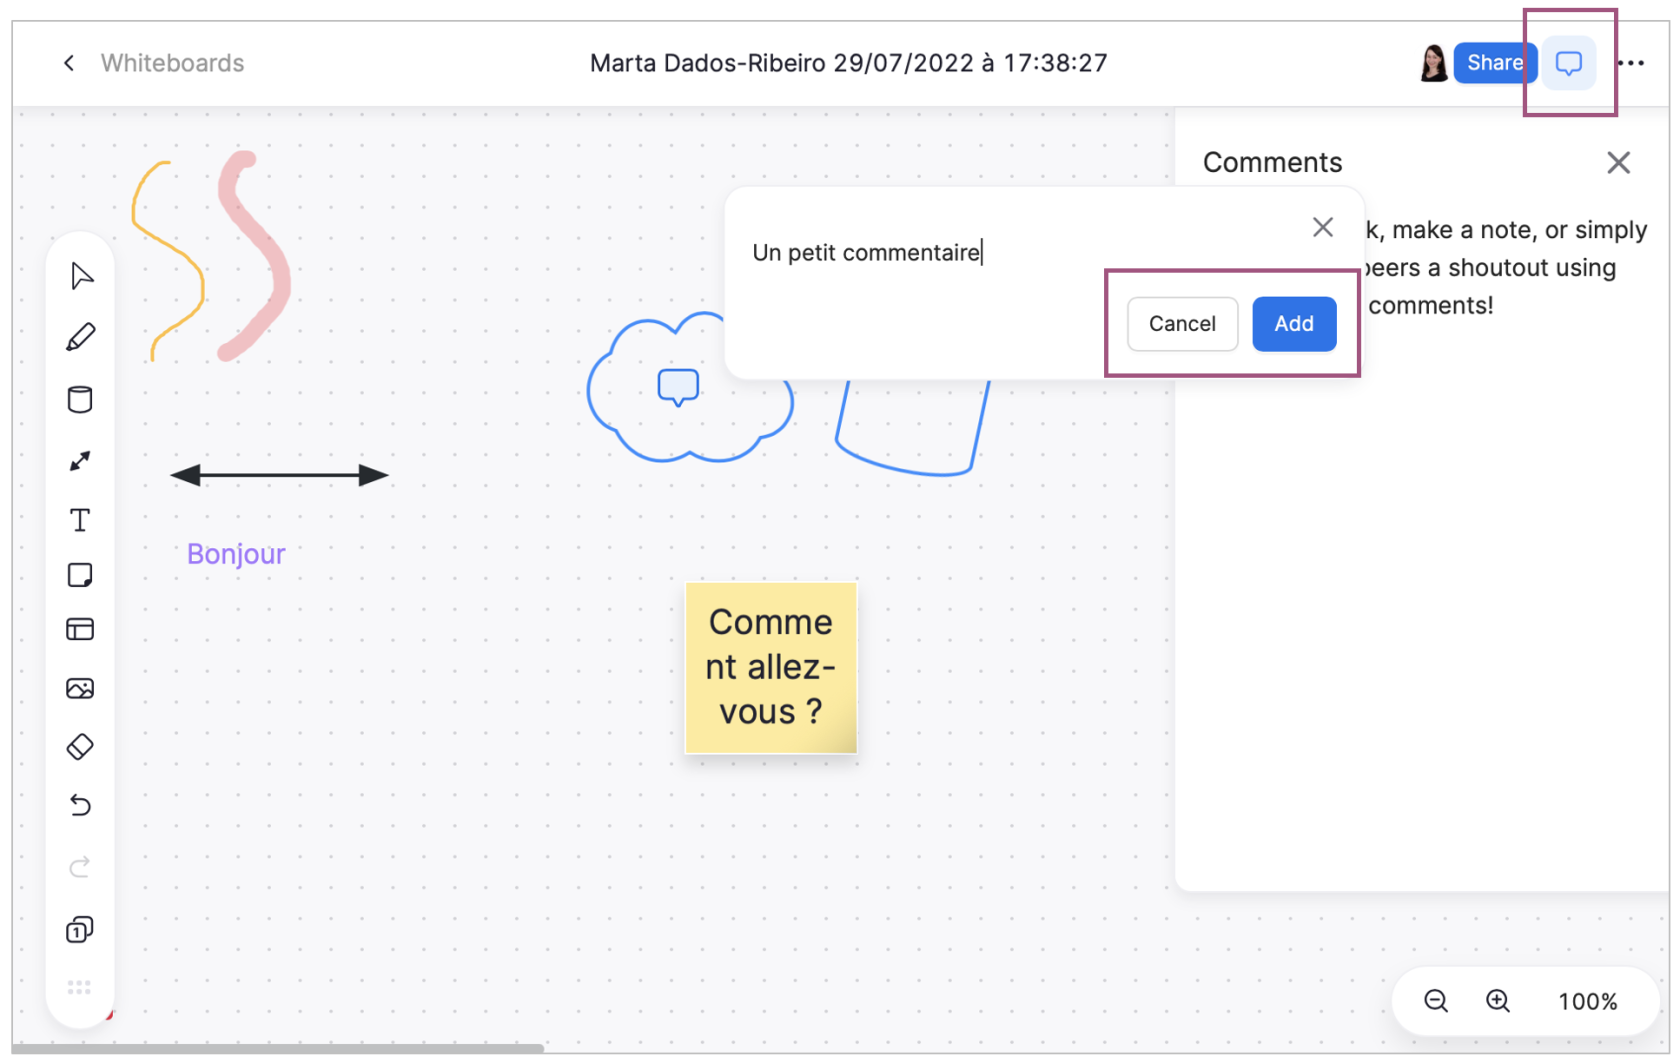The width and height of the screenshot is (1680, 1063).
Task: Click the pages icon in toolbar
Action: pyautogui.click(x=80, y=930)
